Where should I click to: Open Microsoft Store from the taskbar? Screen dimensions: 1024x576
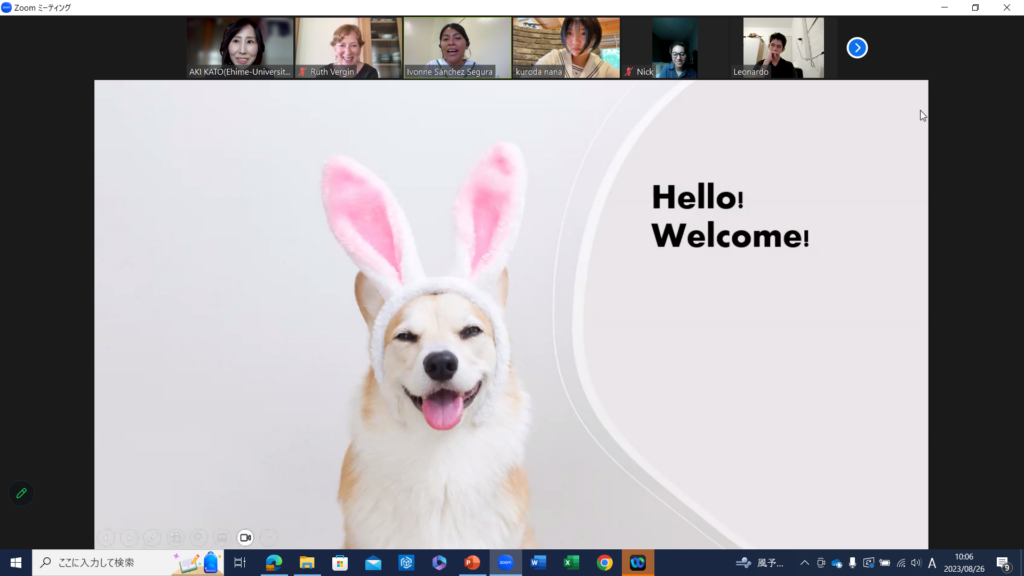click(340, 562)
